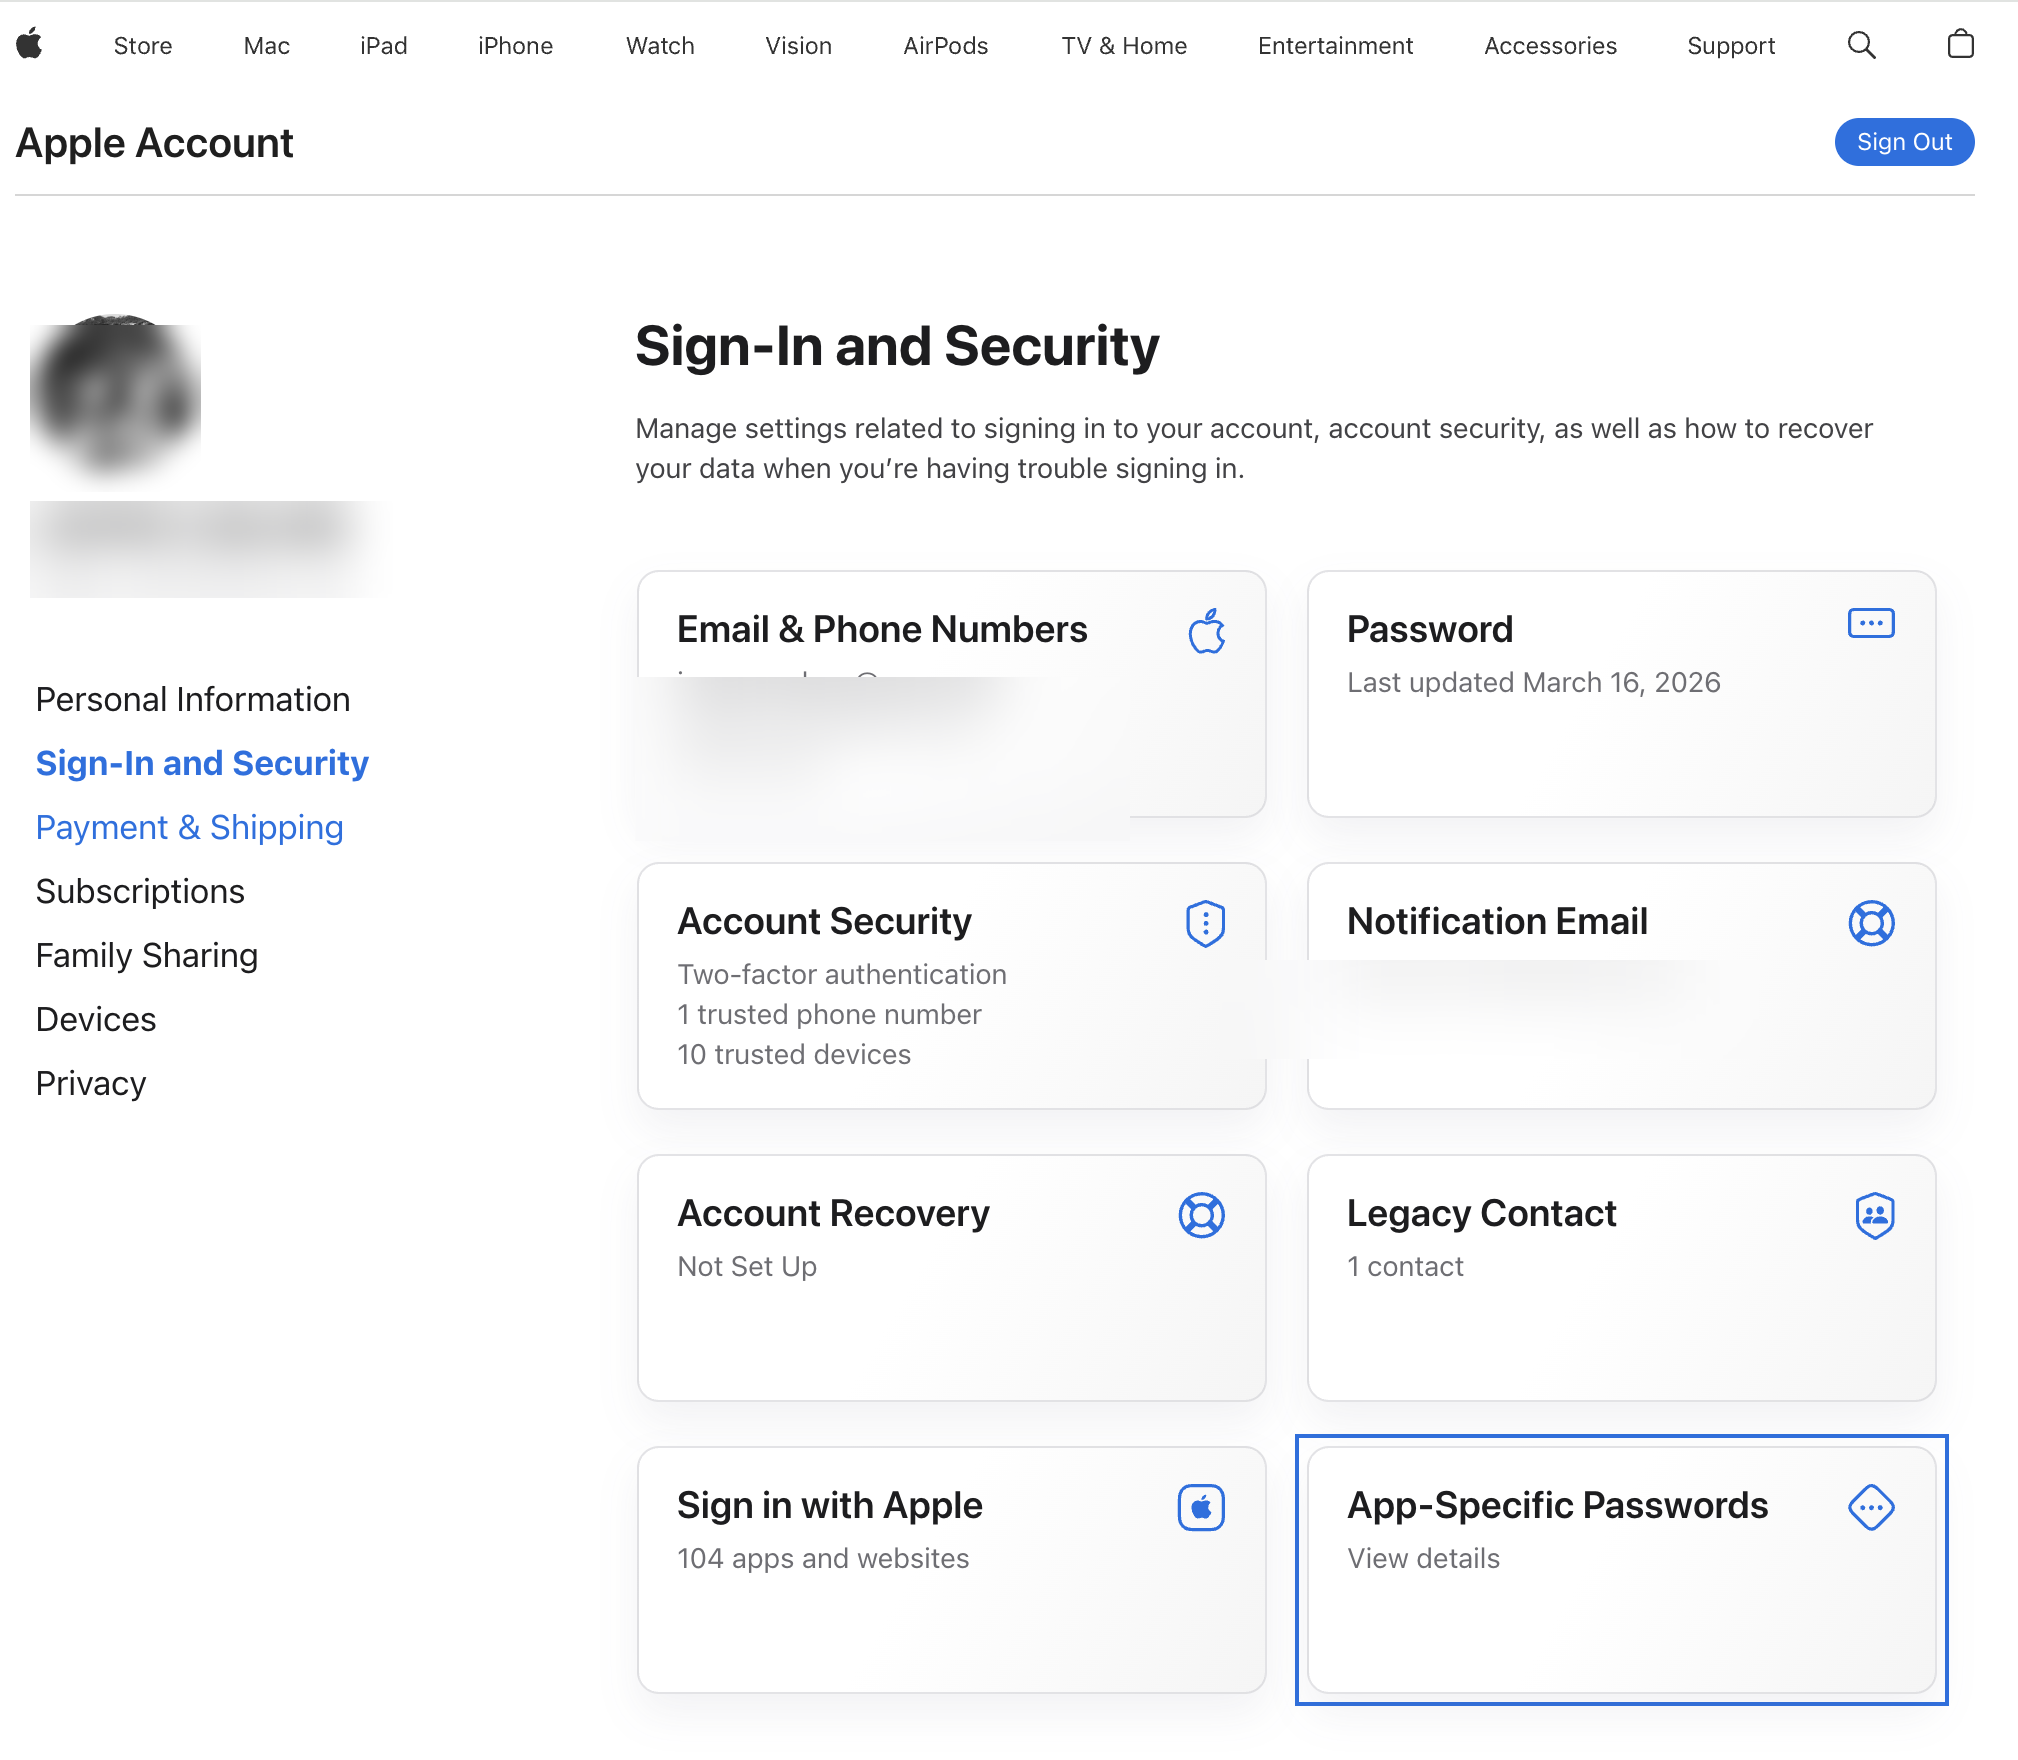Click '10 trusted devices' text
This screenshot has width=2018, height=1760.
(x=794, y=1054)
